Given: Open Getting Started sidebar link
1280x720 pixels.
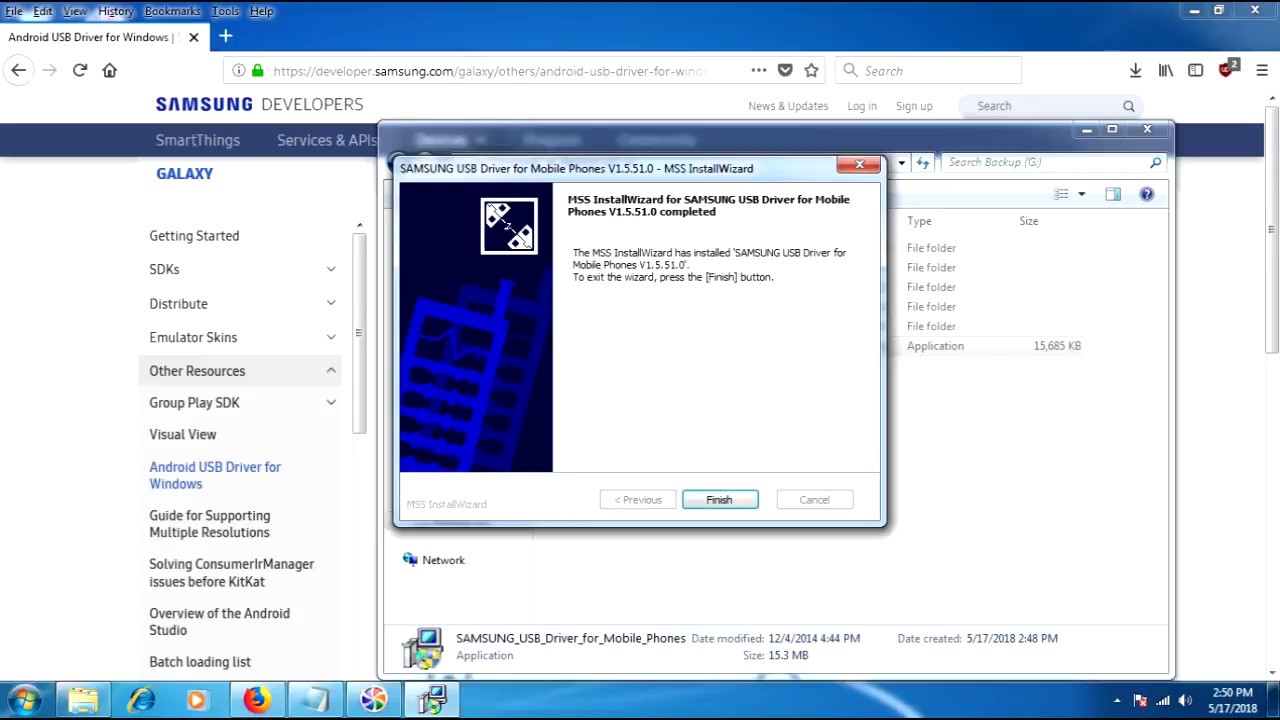Looking at the screenshot, I should click(x=194, y=236).
